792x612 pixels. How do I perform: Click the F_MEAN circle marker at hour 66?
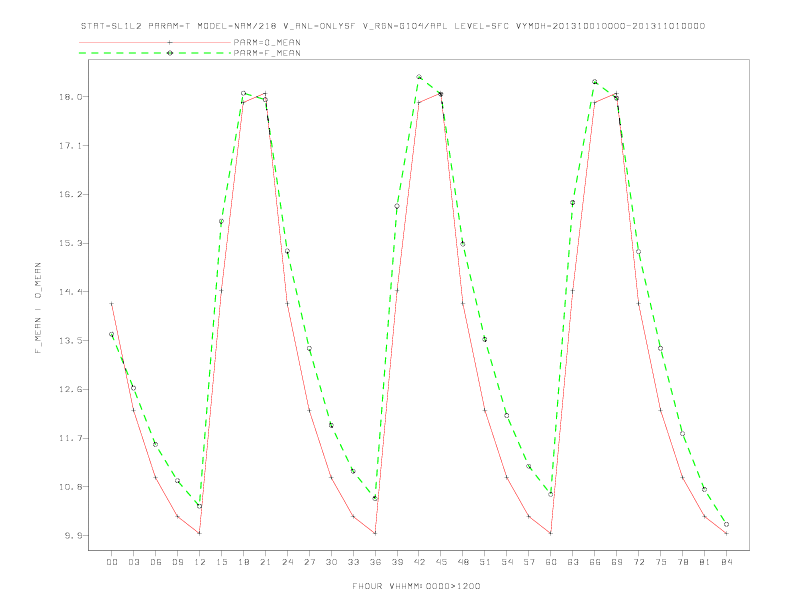(x=595, y=82)
